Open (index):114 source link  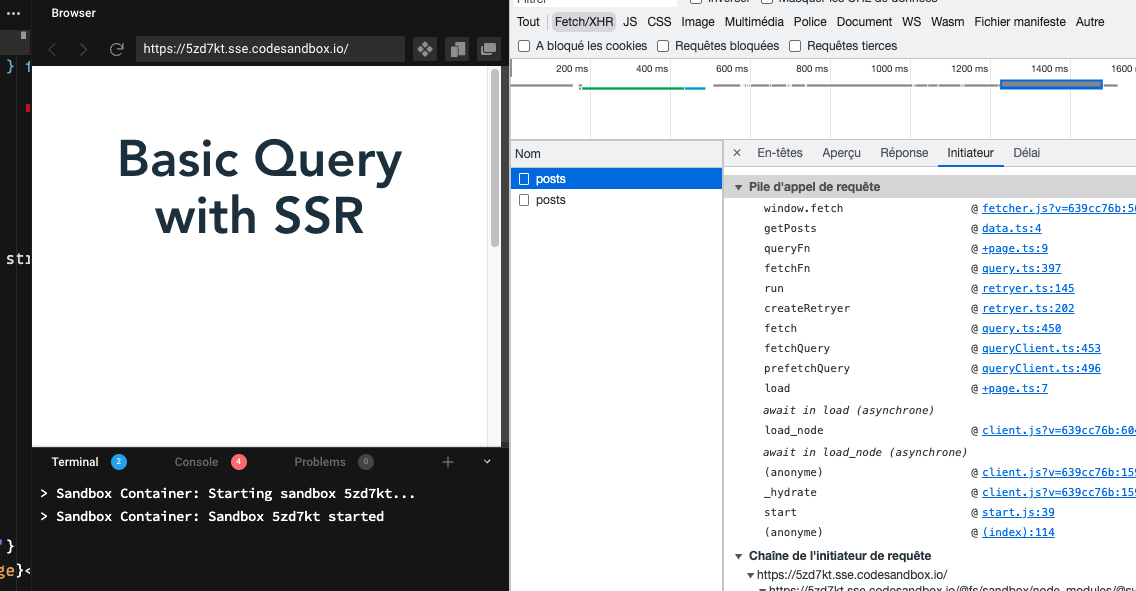(1018, 532)
